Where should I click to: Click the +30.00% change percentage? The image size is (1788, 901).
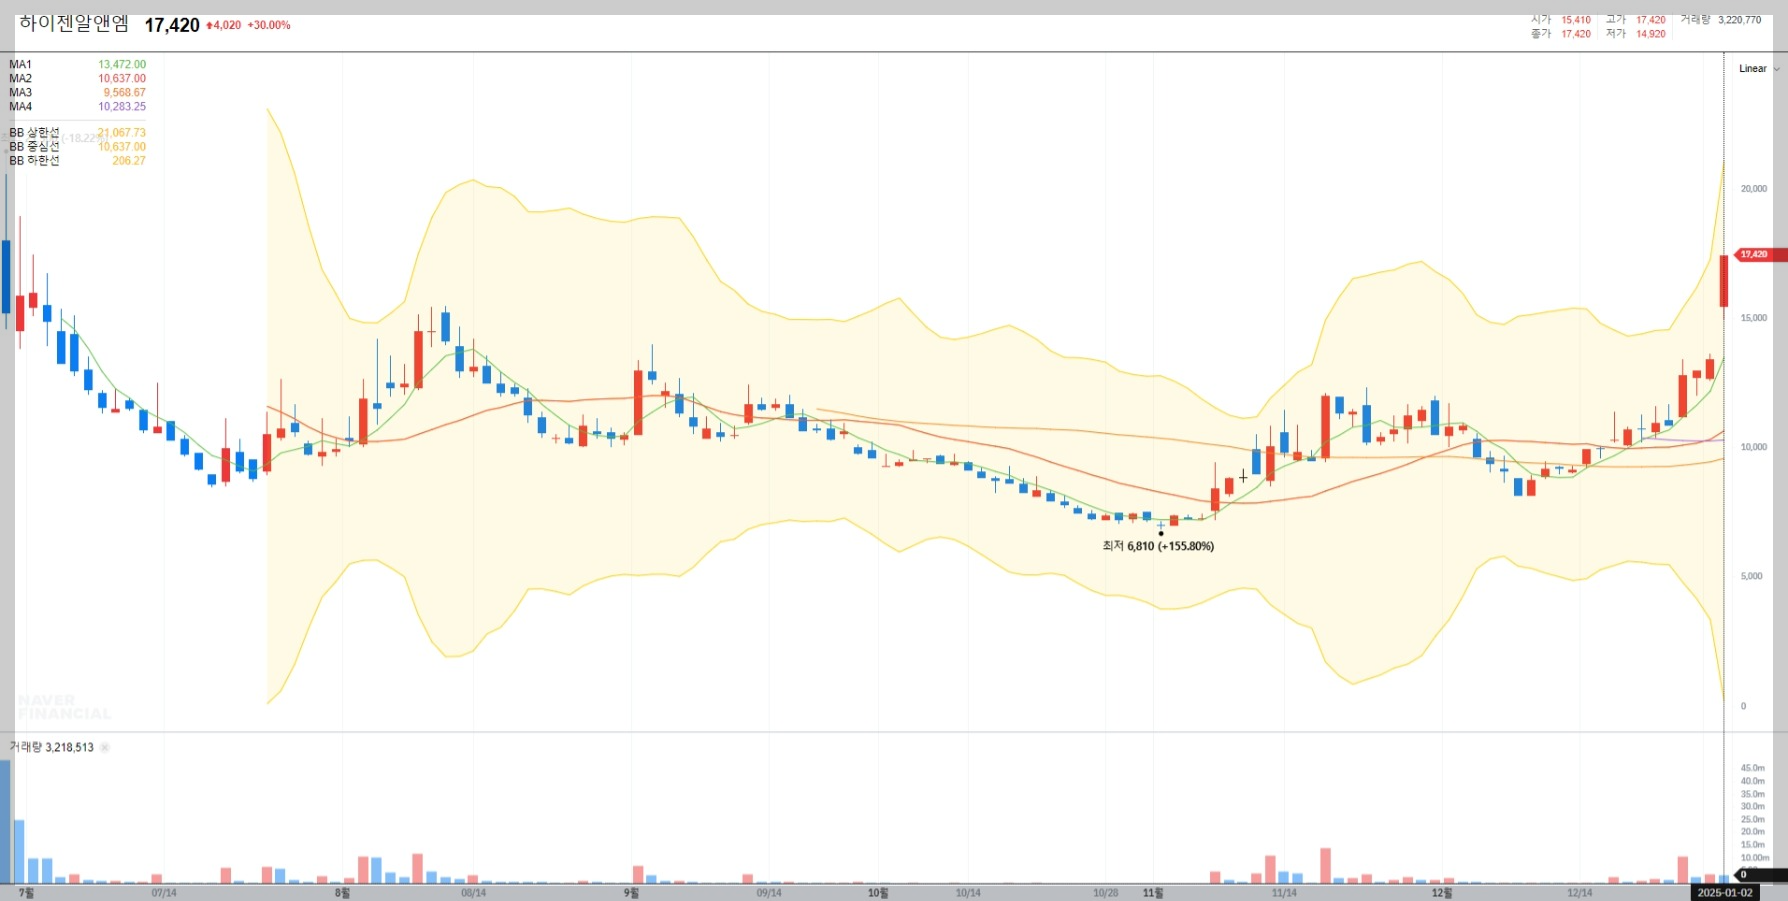[x=269, y=25]
